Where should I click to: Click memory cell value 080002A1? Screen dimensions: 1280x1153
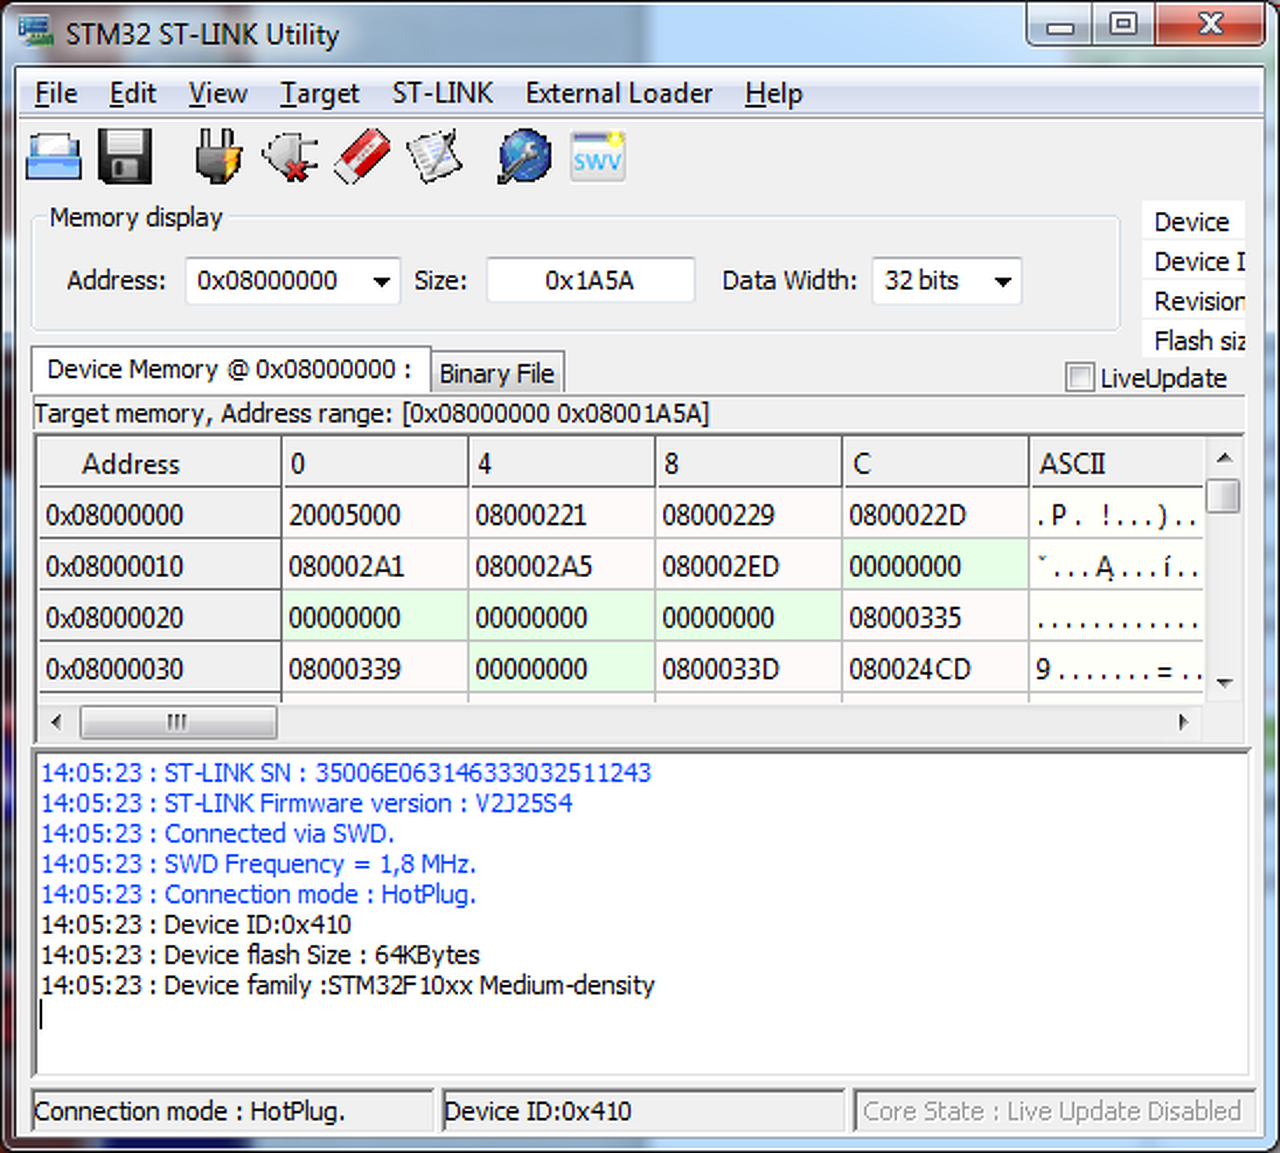point(376,566)
